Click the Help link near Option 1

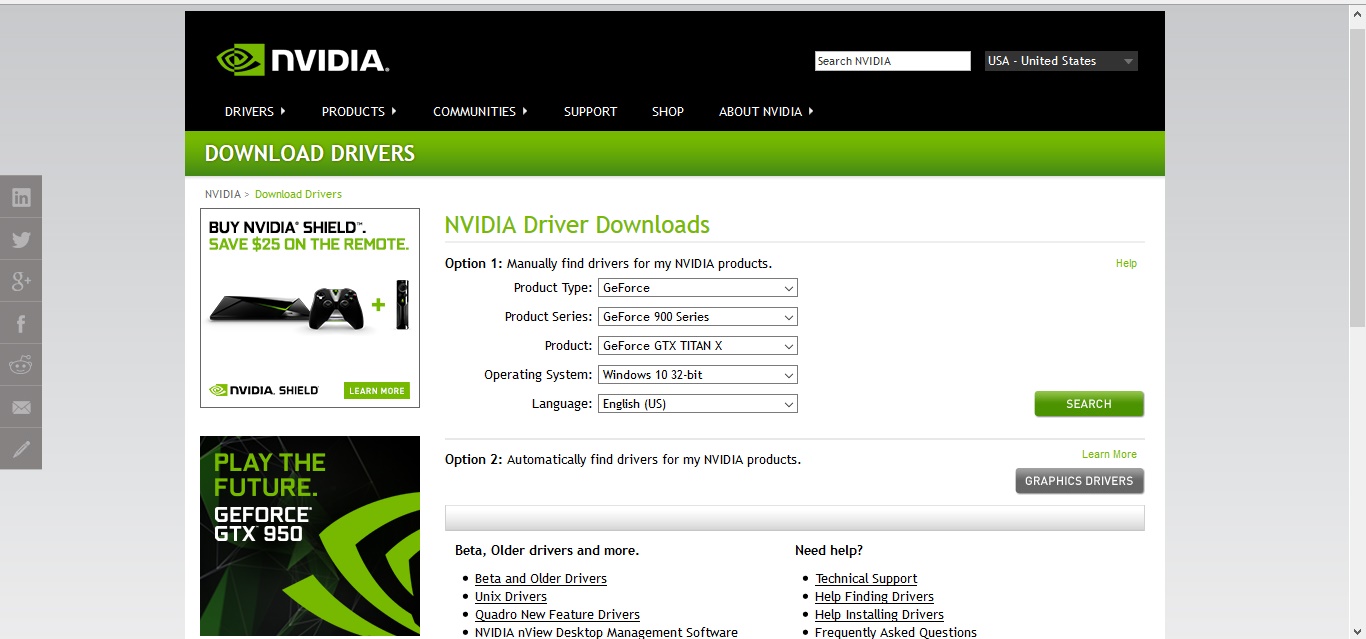(x=1126, y=264)
